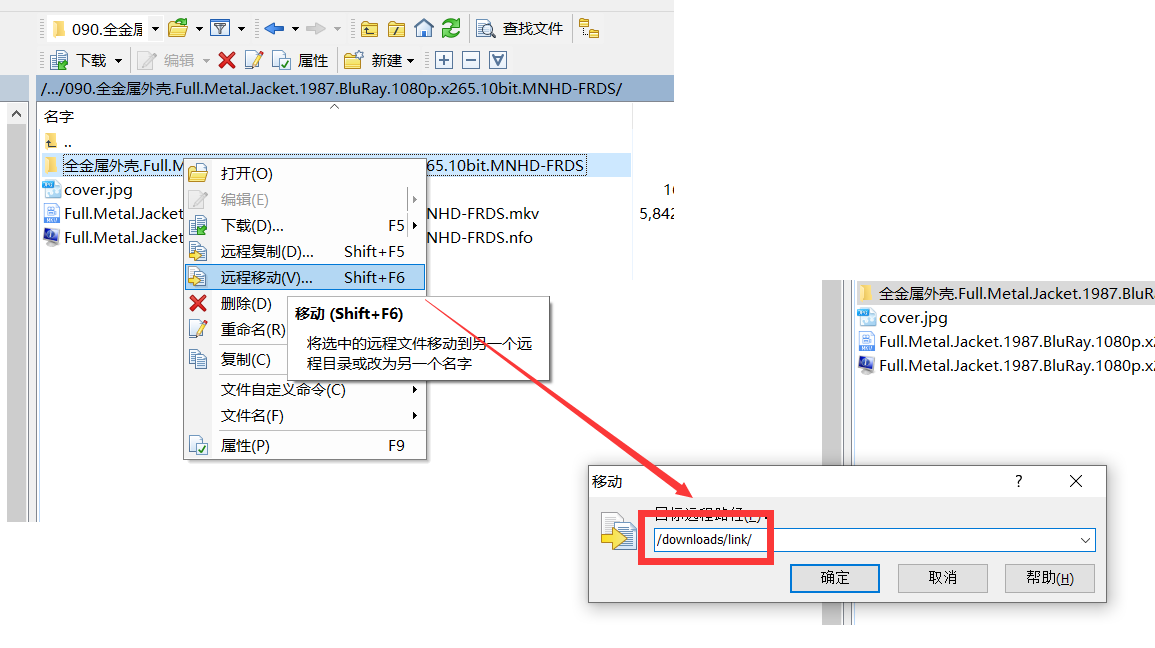Refresh the remote directory listing
Image resolution: width=1155 pixels, height=648 pixels.
[x=451, y=29]
